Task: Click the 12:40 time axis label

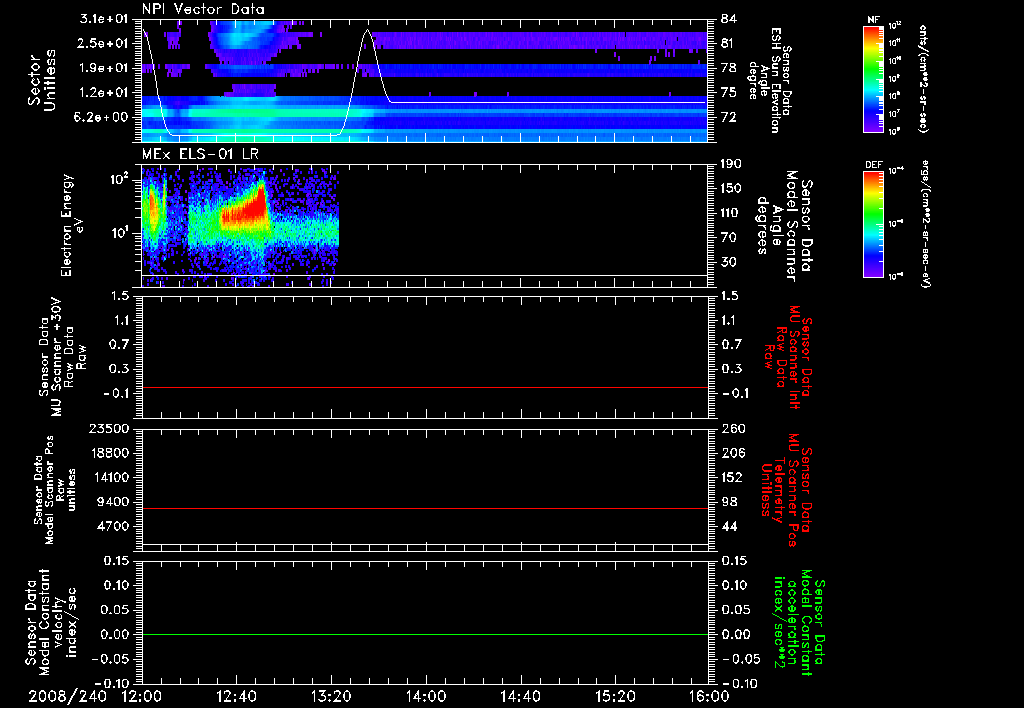Action: coord(236,696)
